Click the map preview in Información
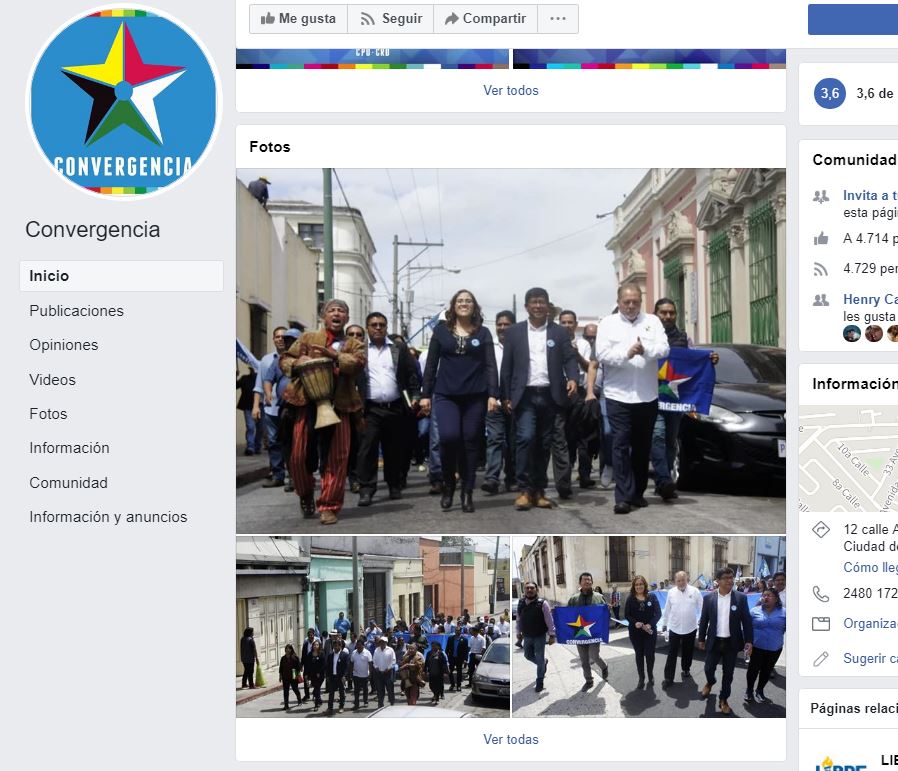 point(848,458)
